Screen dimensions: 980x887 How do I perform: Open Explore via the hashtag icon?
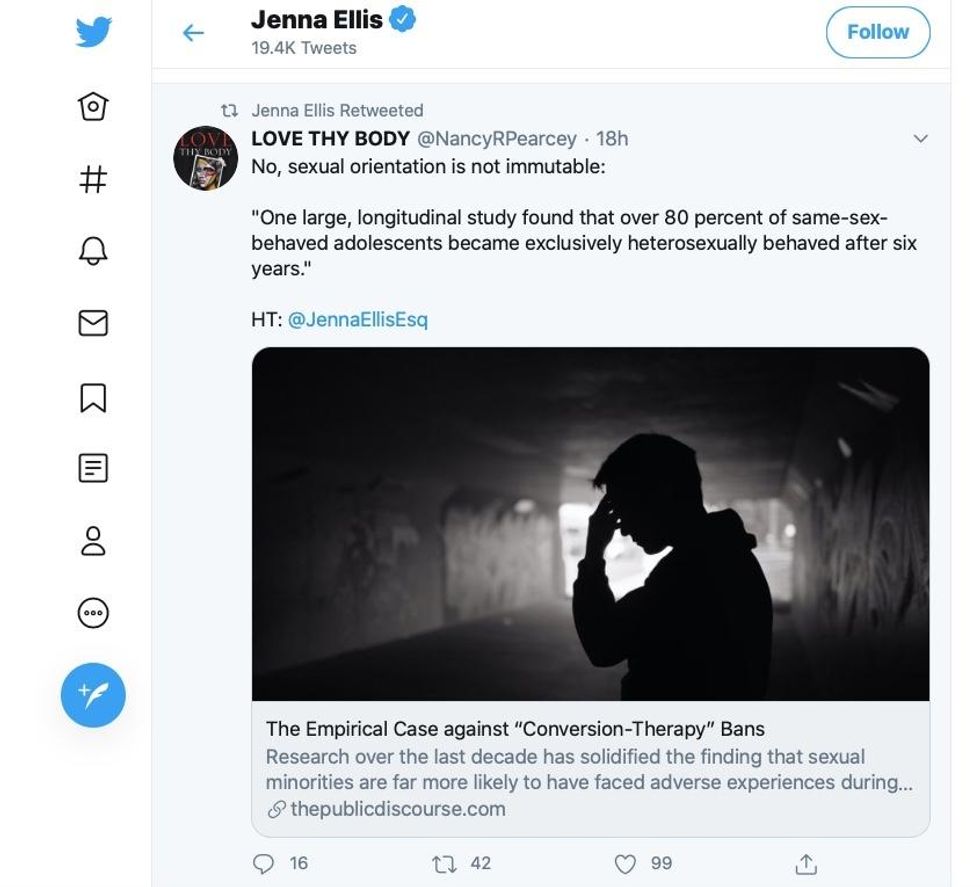[93, 179]
